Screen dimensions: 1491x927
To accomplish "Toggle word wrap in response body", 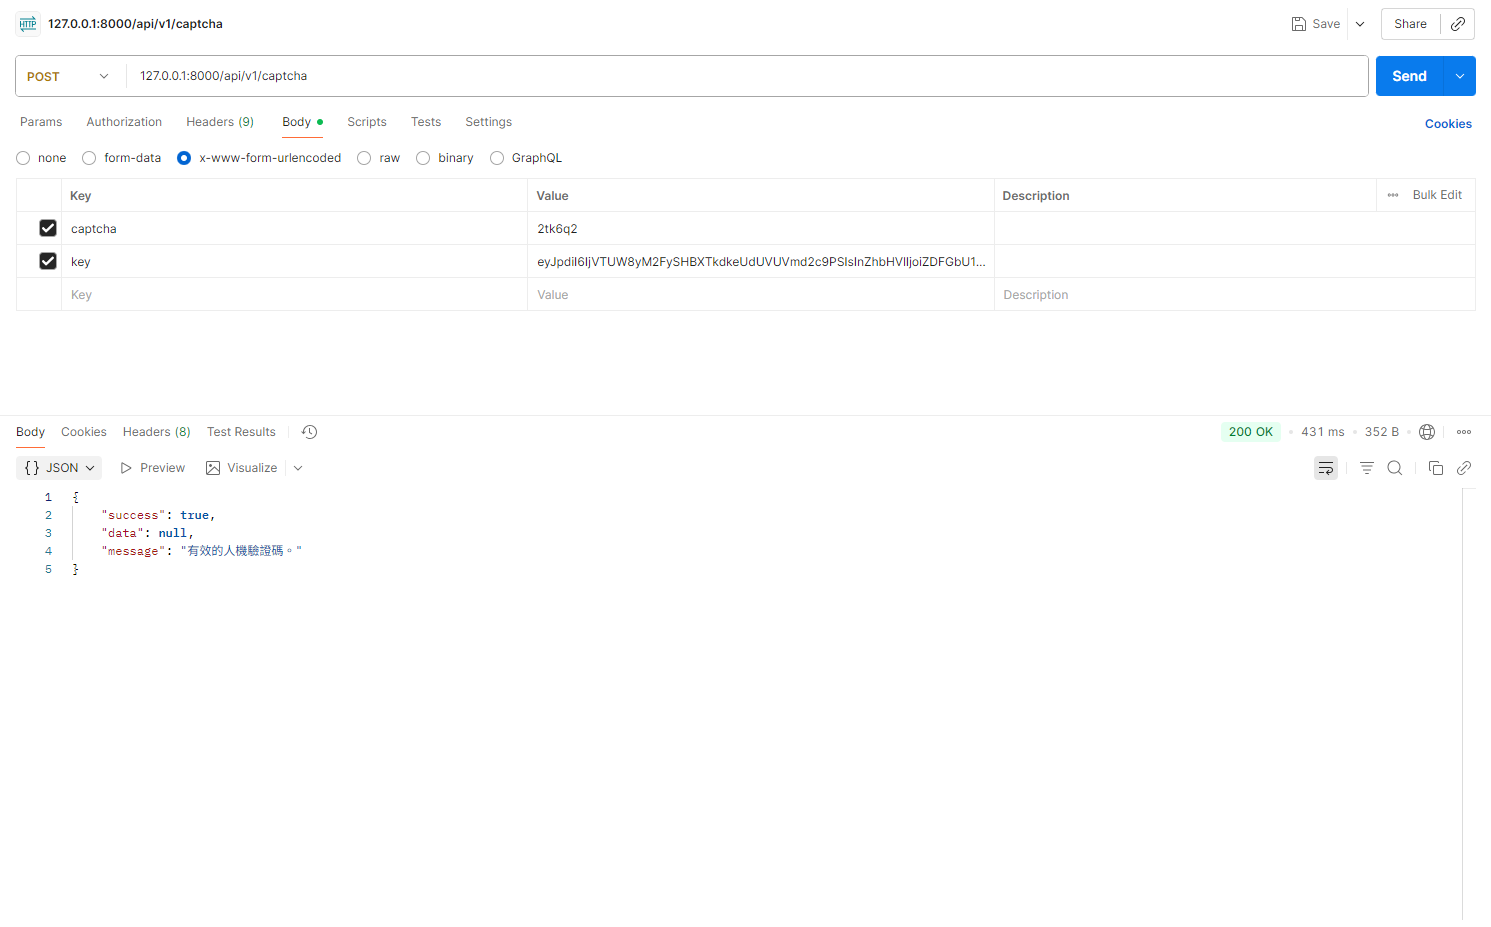I will click(x=1326, y=468).
